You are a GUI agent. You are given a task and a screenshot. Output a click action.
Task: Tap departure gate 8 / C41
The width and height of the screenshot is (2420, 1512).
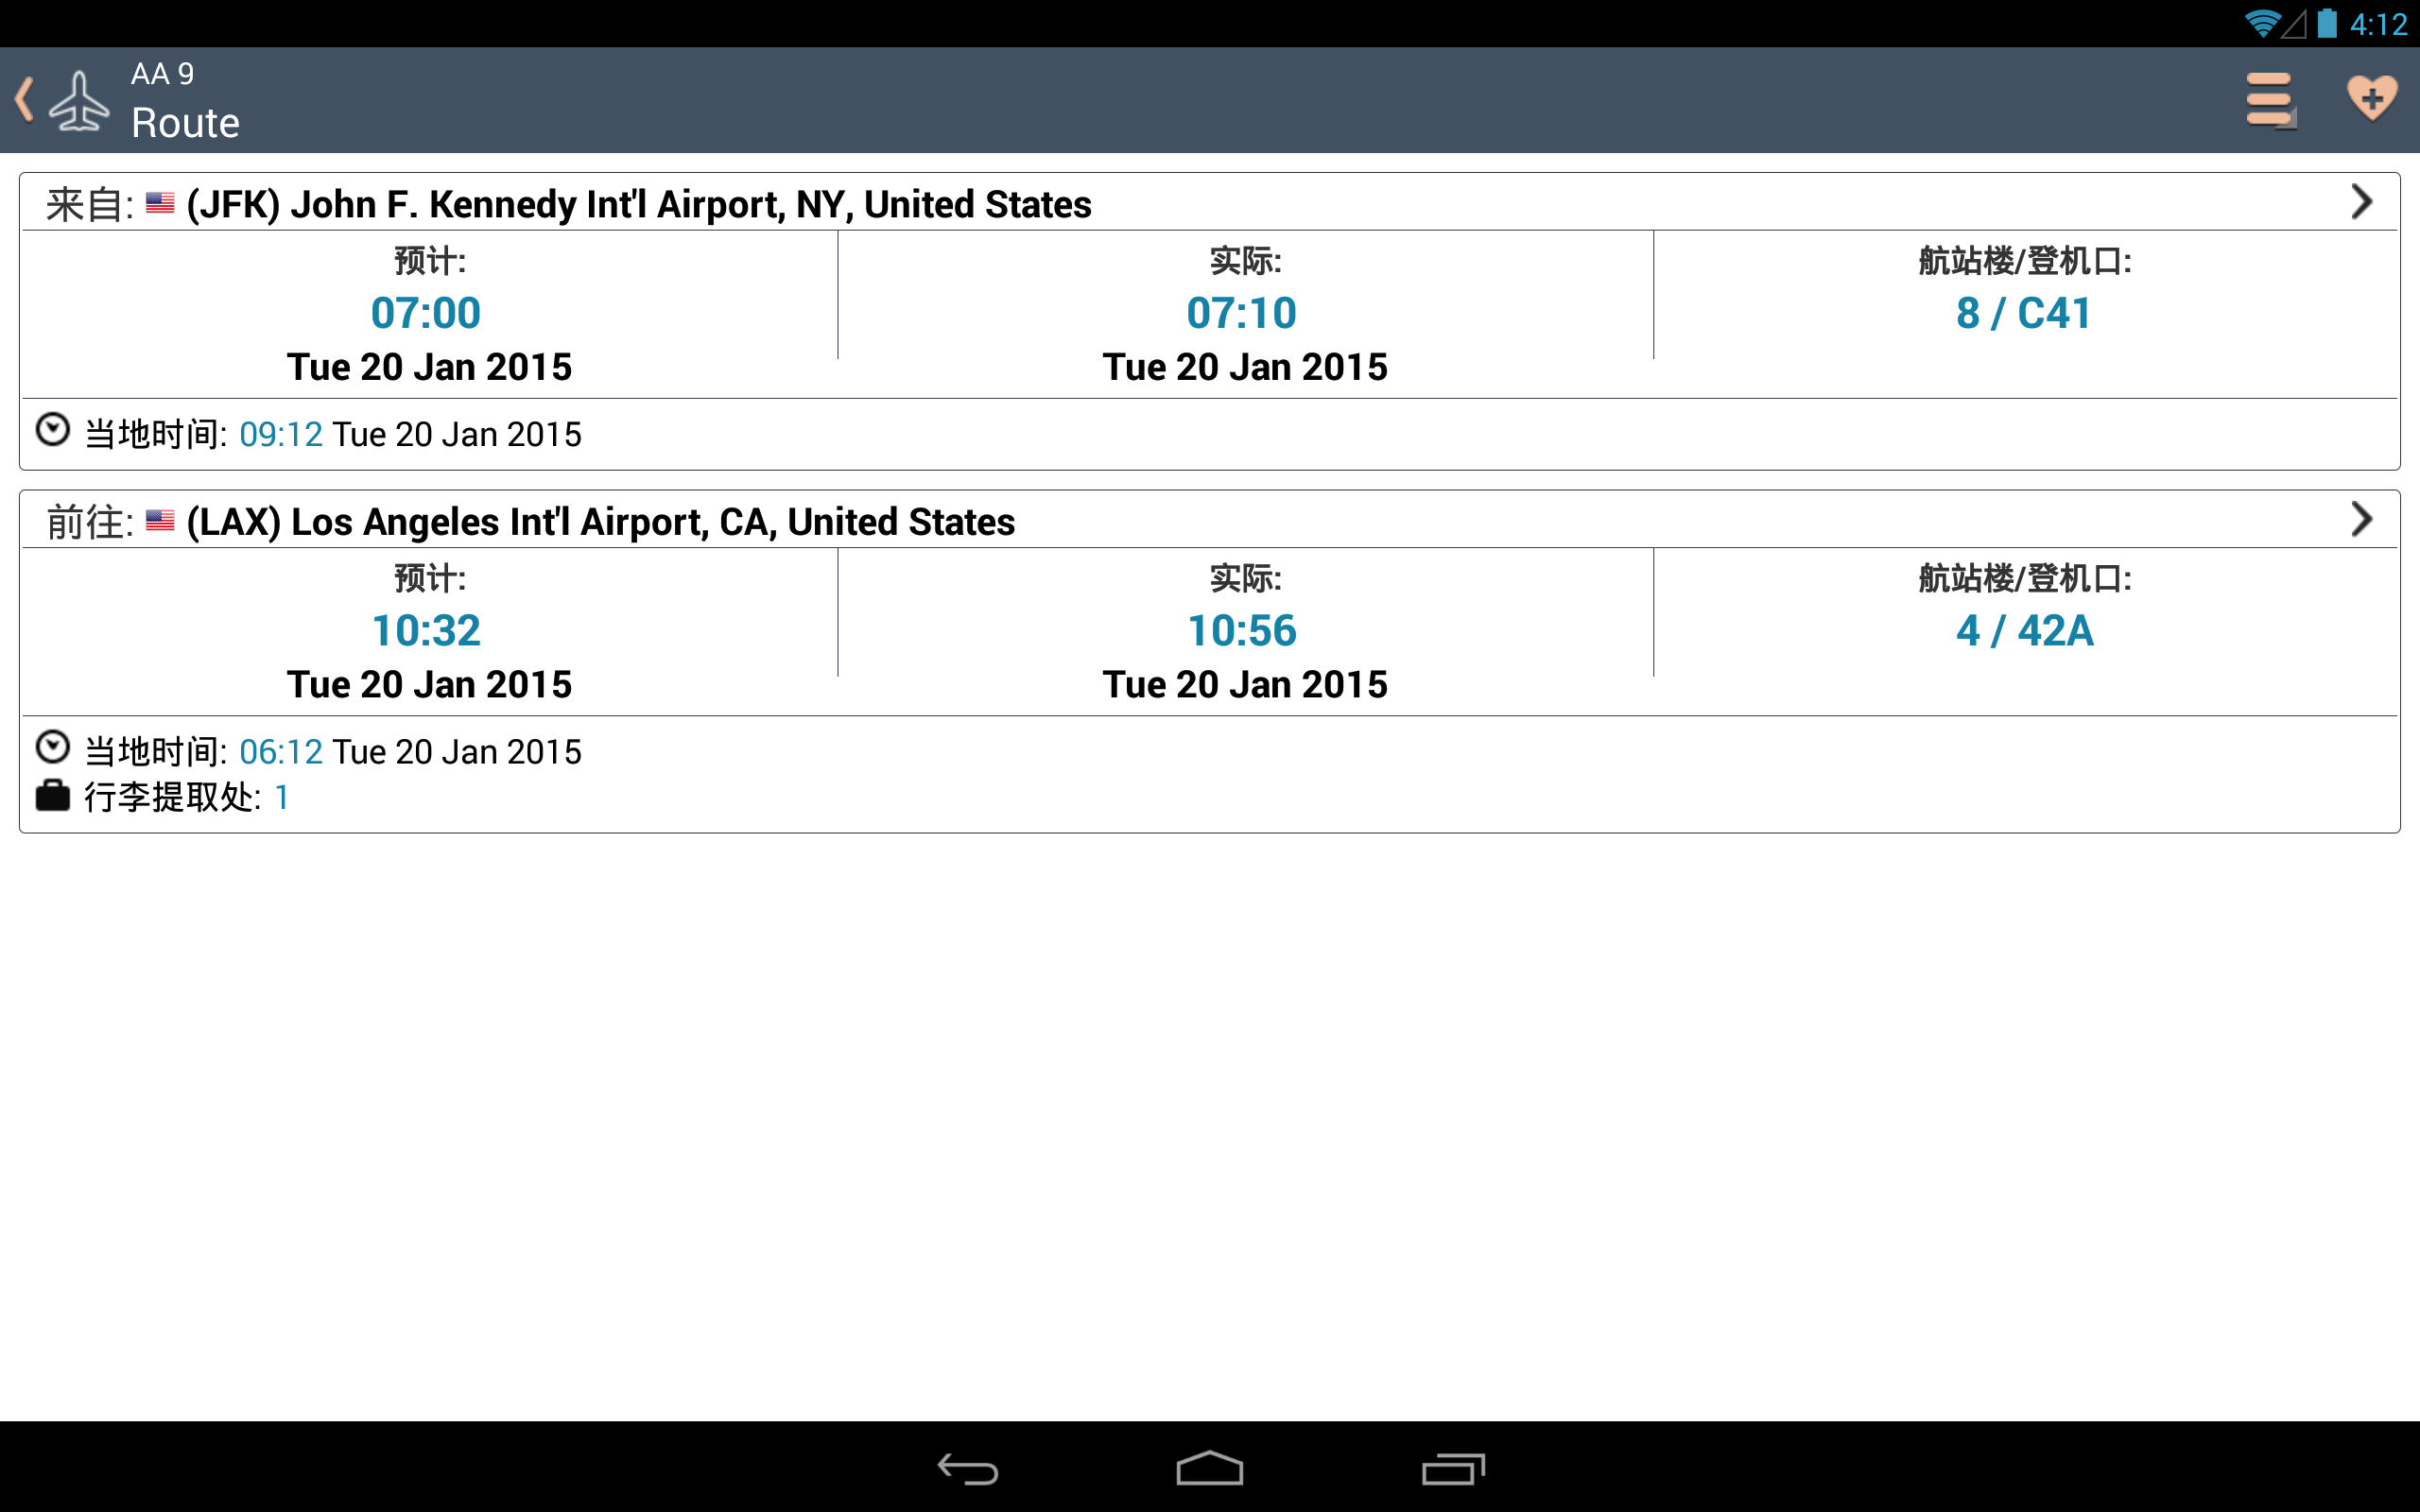click(x=2024, y=314)
